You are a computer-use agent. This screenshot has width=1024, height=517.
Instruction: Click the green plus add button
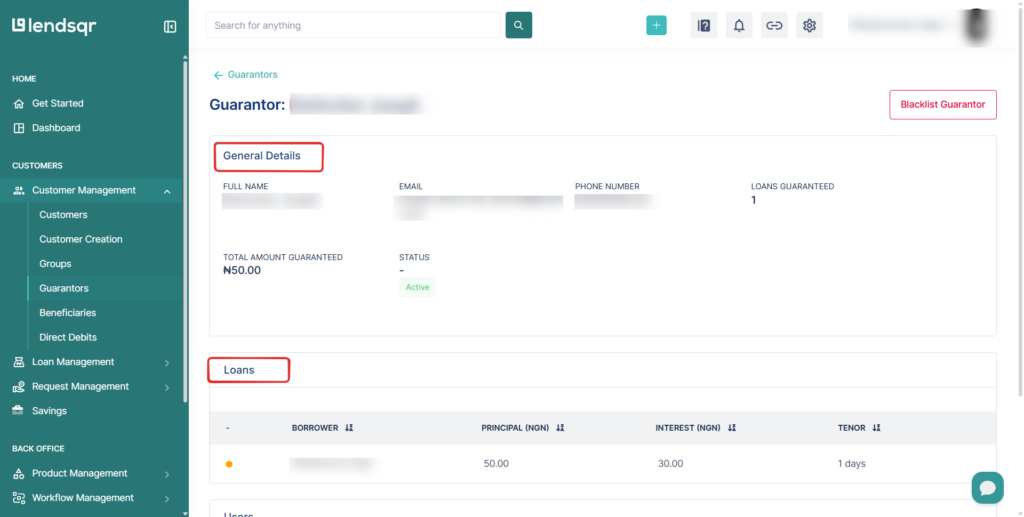click(656, 25)
